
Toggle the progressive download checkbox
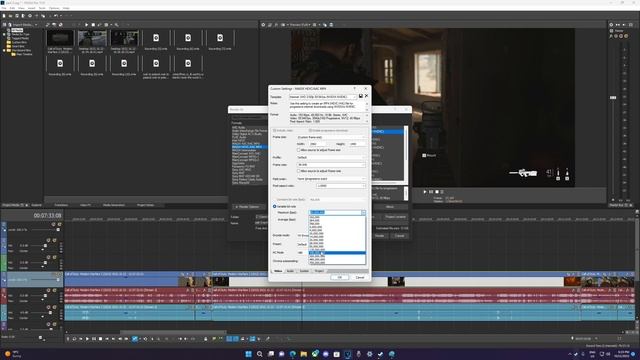[x=310, y=131]
